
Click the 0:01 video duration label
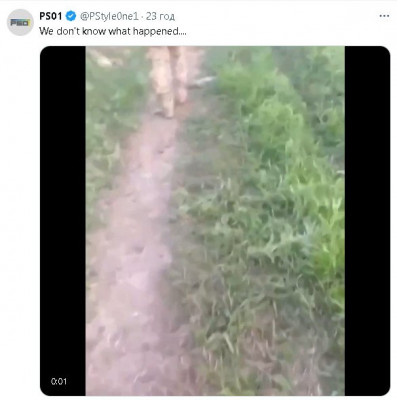click(59, 381)
